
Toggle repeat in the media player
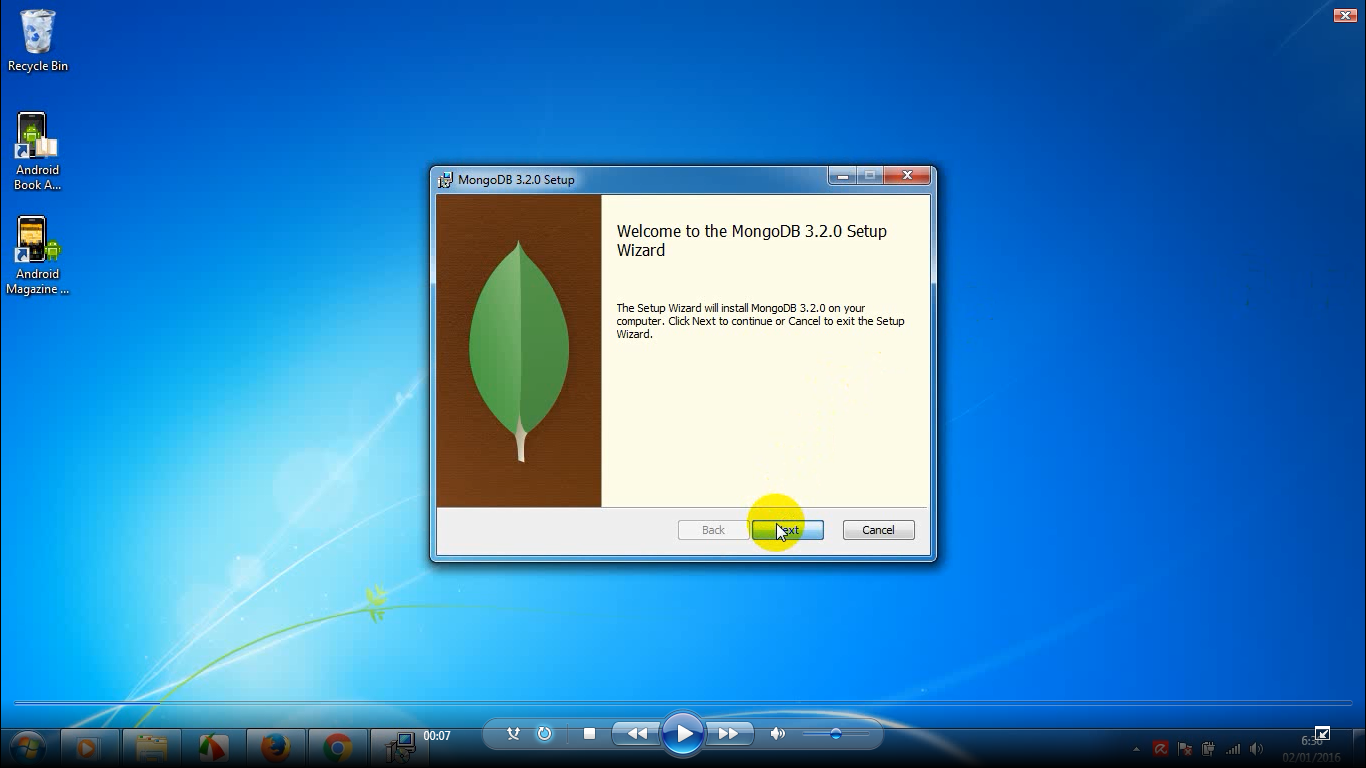tap(544, 734)
